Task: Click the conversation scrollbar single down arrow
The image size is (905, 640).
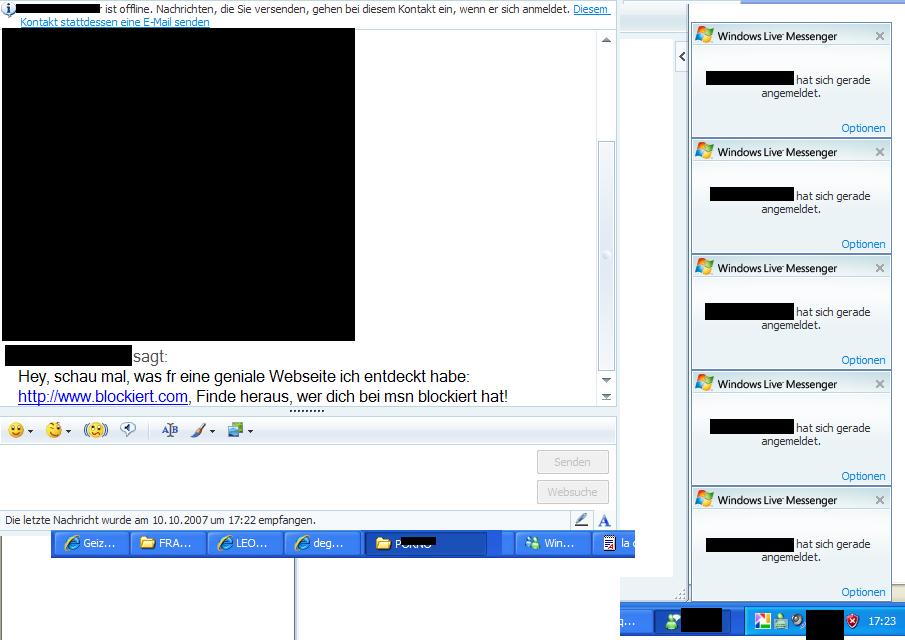Action: click(x=607, y=380)
